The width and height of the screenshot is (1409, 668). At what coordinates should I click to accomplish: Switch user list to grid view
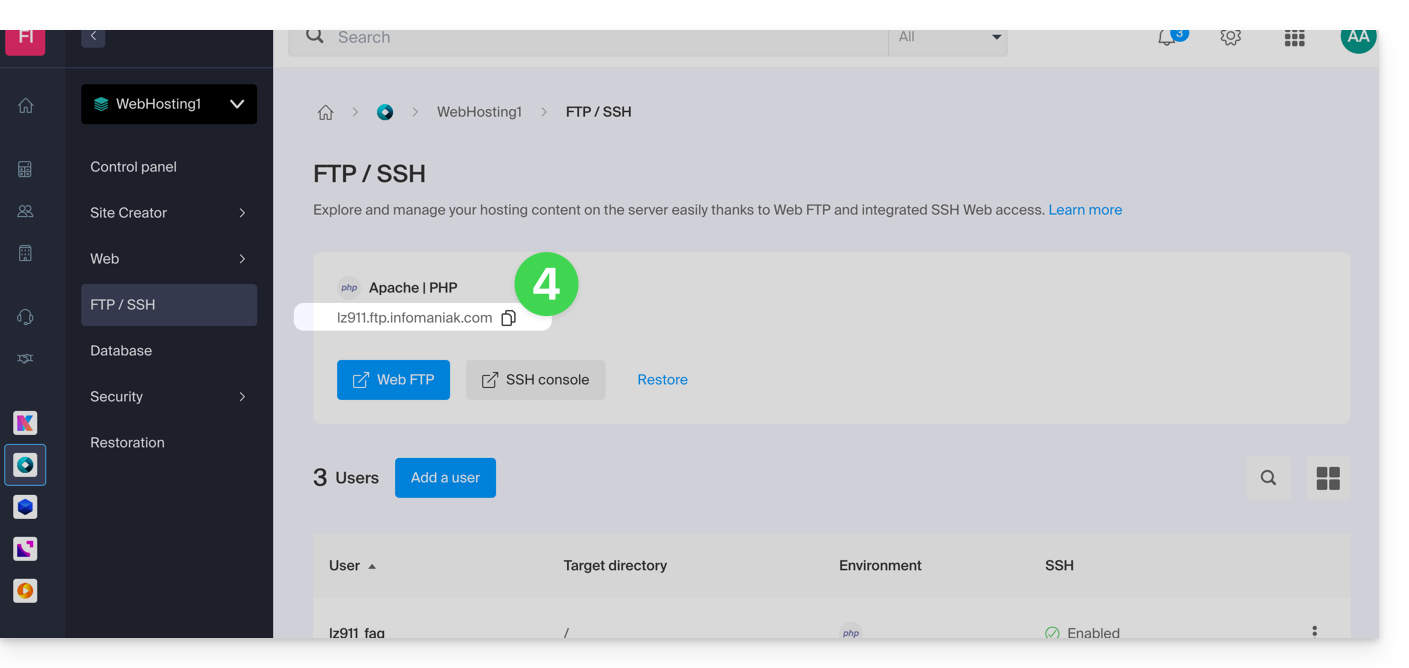point(1327,478)
